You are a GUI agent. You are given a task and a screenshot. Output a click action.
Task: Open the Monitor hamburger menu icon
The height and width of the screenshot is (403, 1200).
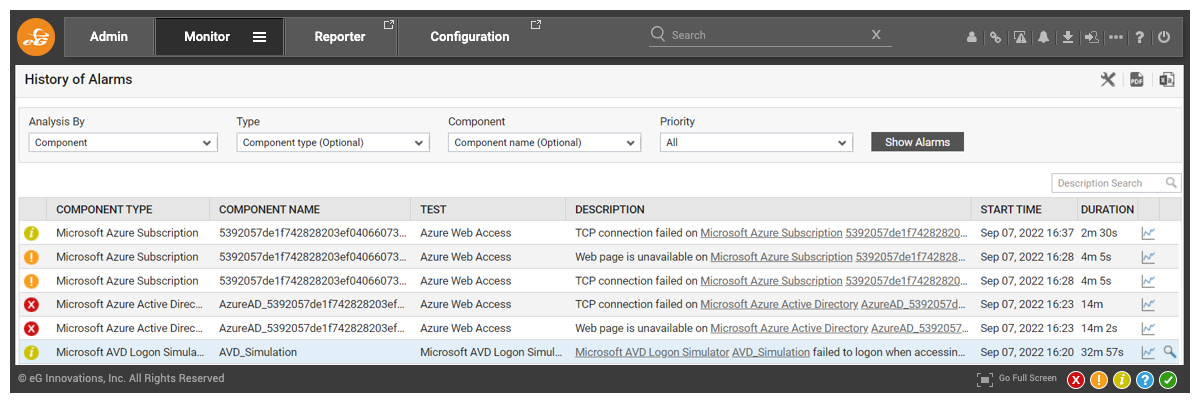[x=259, y=37]
